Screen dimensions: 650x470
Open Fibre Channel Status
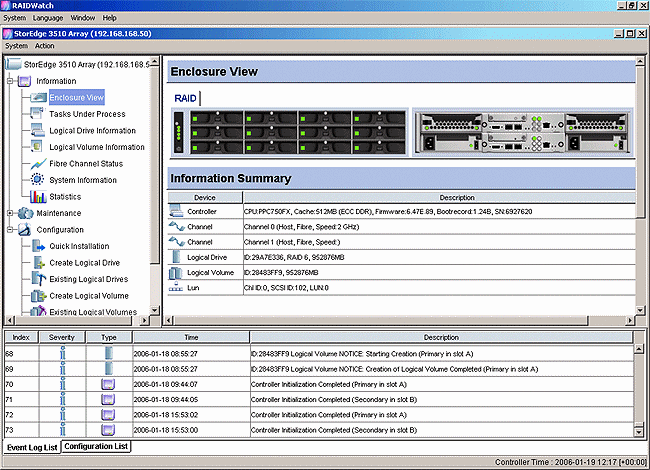[86, 164]
